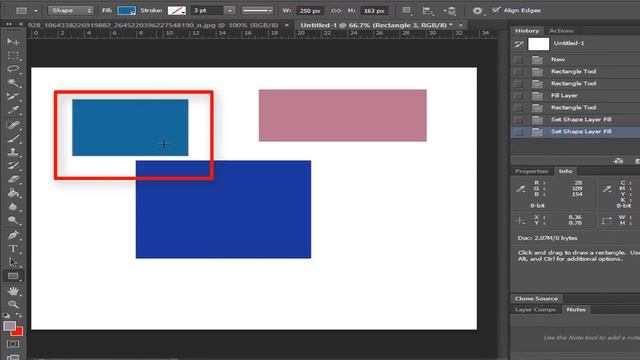Select the Magic Wand tool
Image resolution: width=640 pixels, height=360 pixels.
click(x=13, y=82)
